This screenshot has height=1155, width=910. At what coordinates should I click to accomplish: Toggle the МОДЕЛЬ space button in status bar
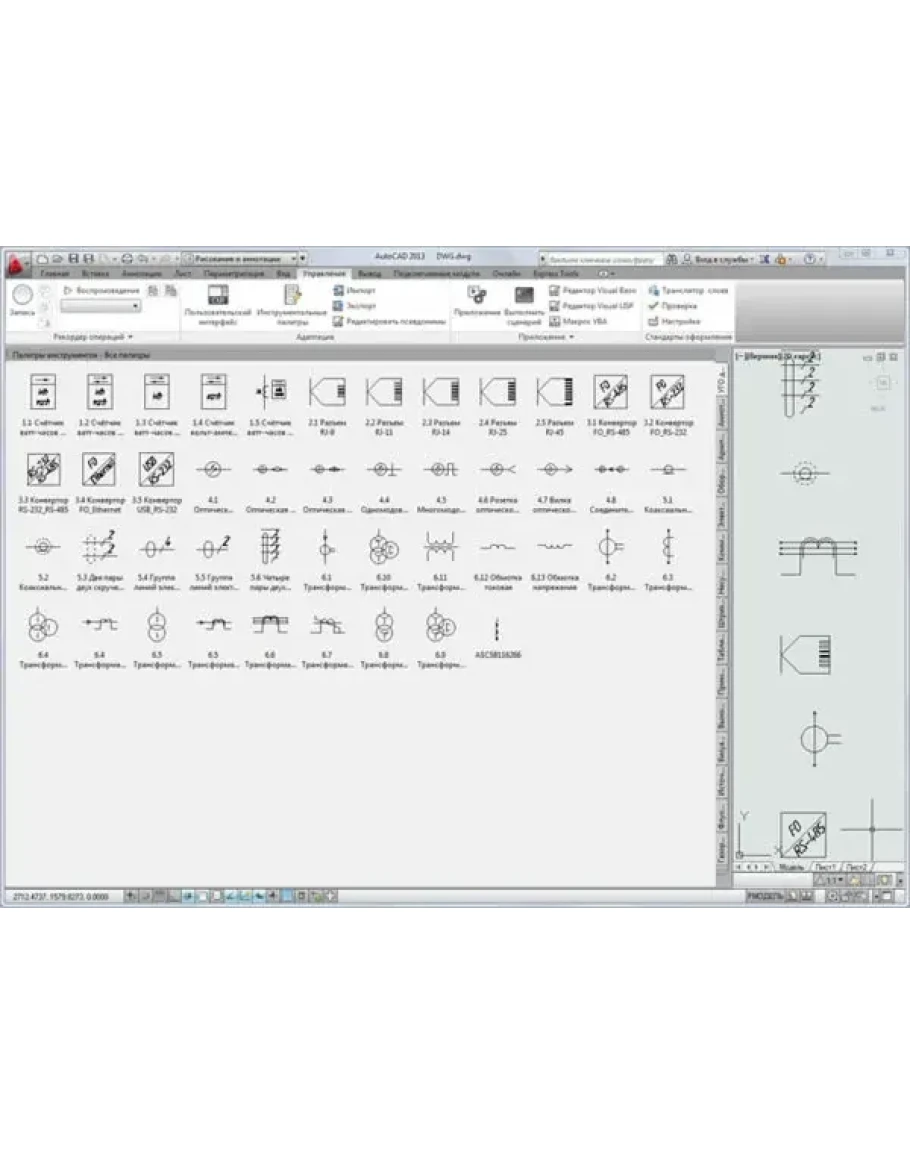click(765, 897)
